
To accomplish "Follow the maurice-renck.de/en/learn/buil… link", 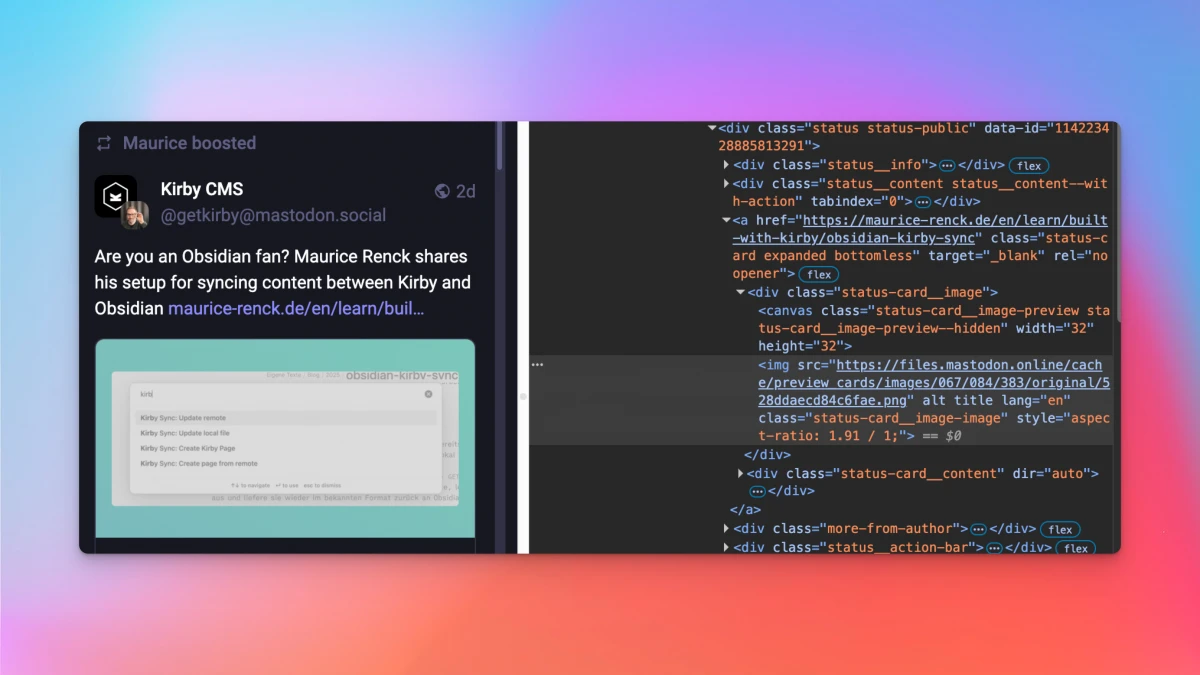I will (296, 308).
